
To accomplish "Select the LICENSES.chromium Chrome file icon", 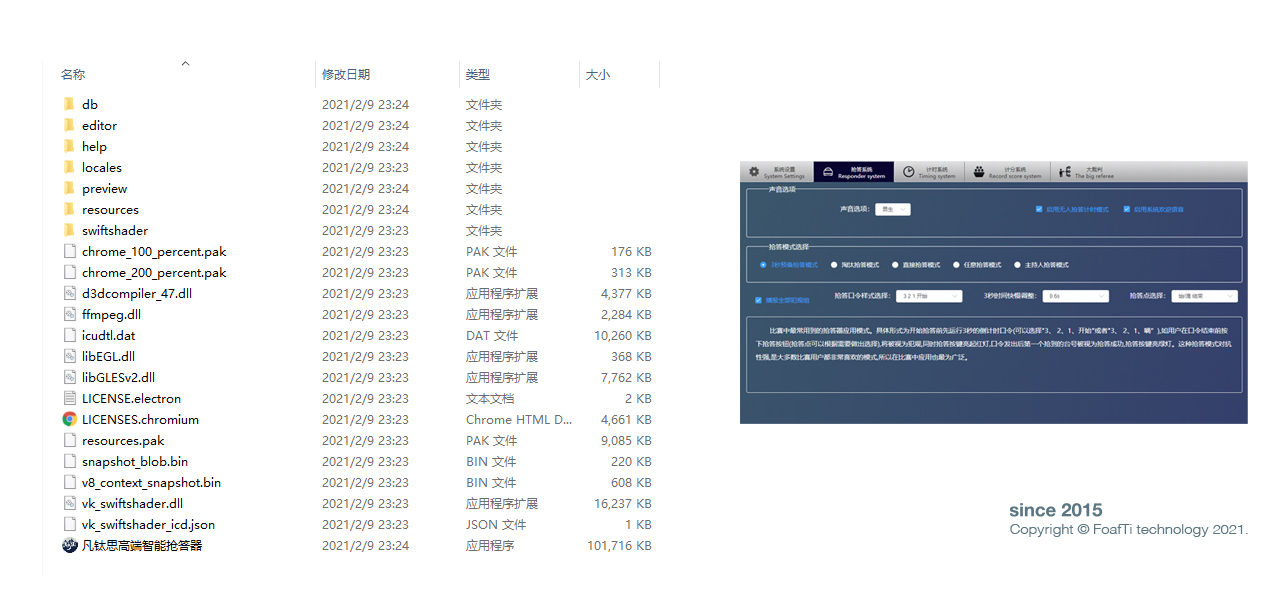I will pos(69,420).
